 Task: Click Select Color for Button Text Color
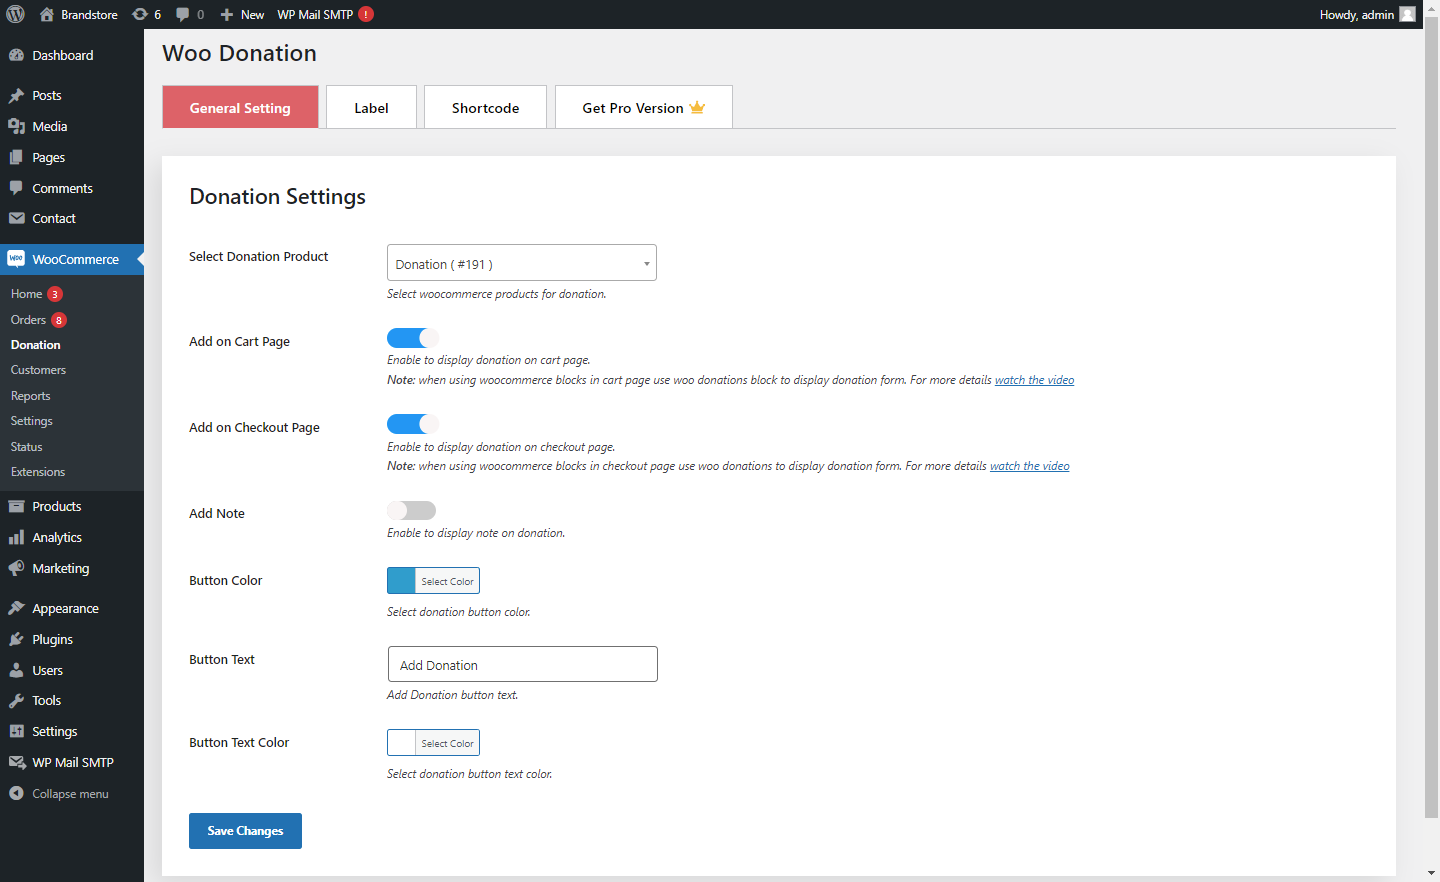(x=447, y=743)
